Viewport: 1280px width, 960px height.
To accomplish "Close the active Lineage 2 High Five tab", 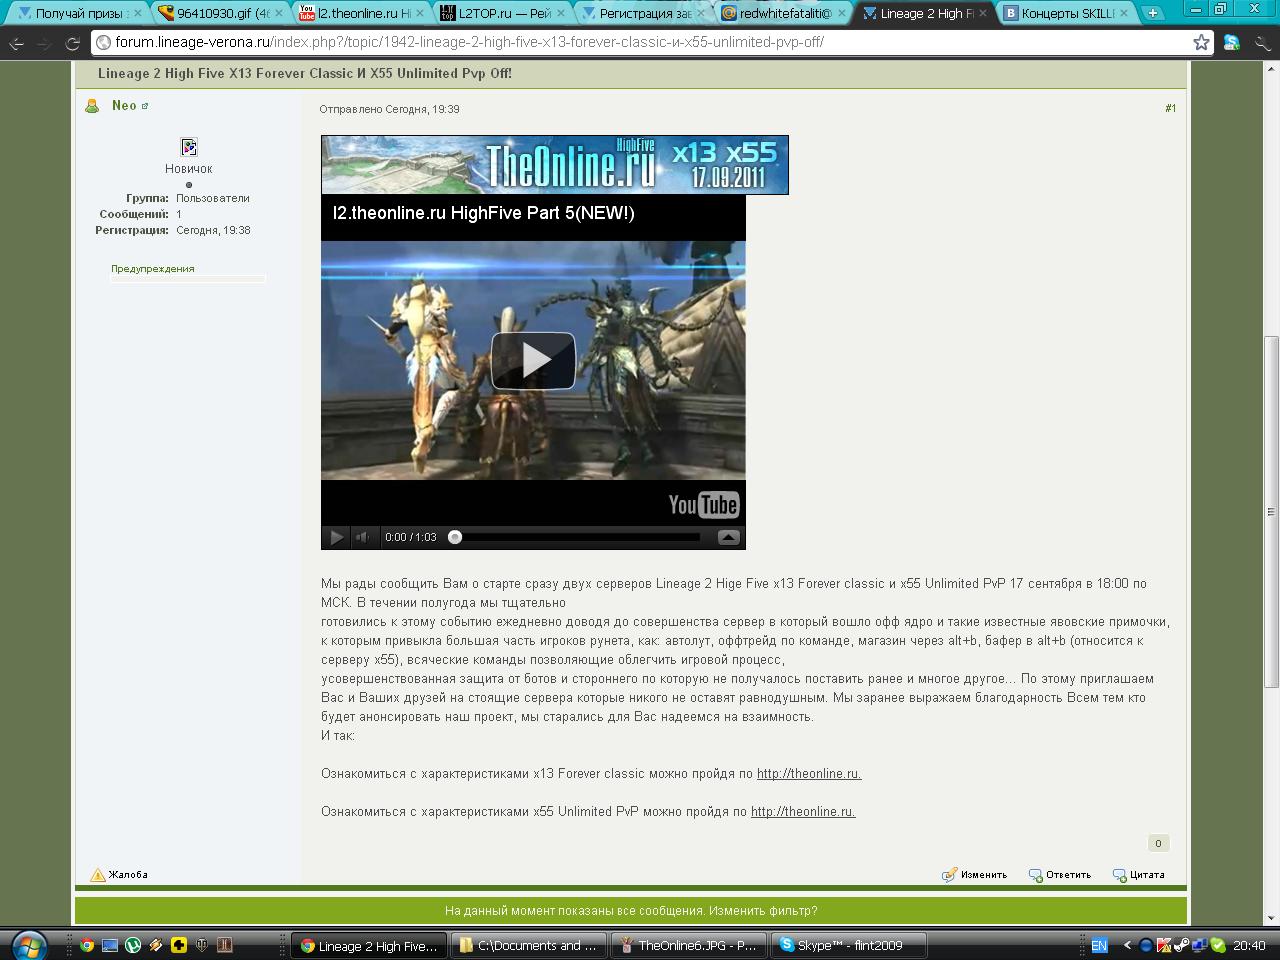I will tap(984, 13).
